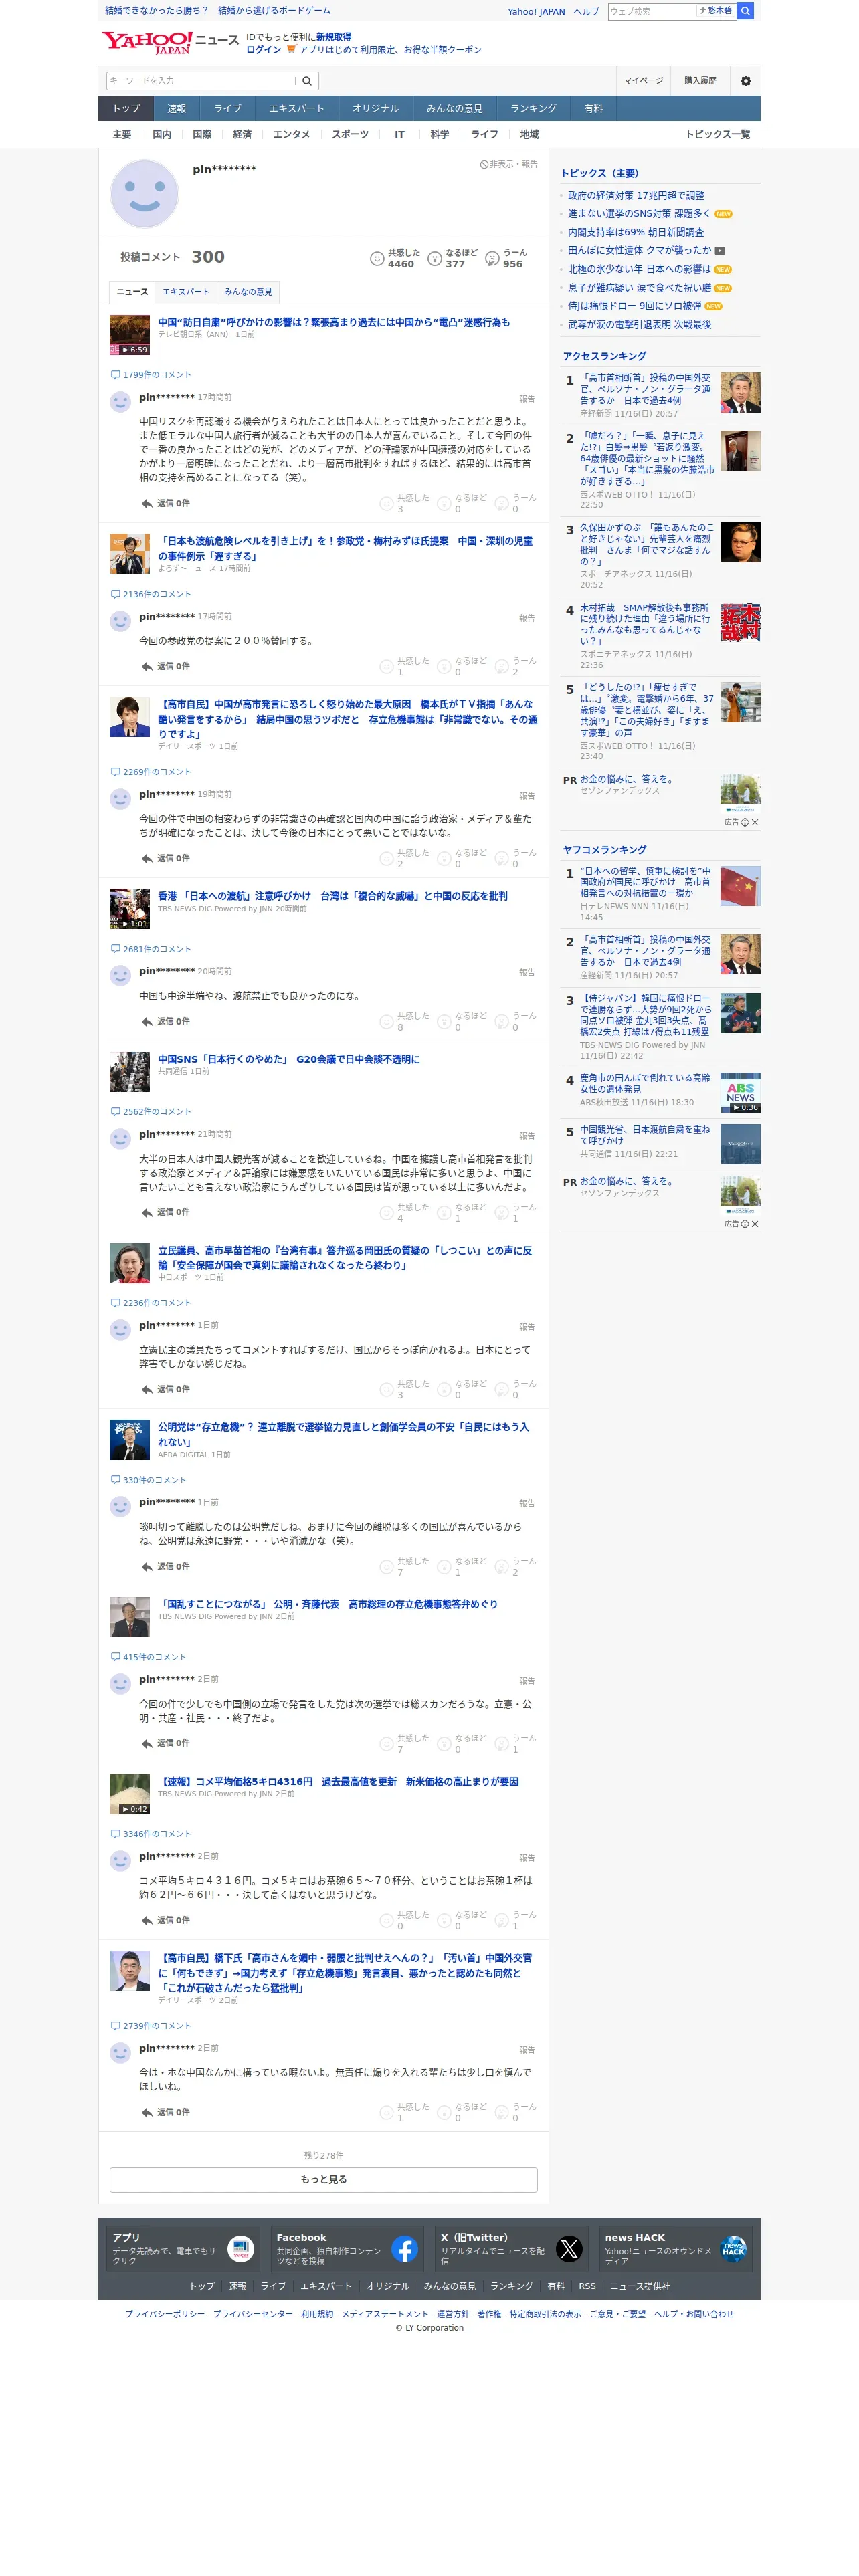Viewport: 859px width, 2576px height.
Task: Click the blue web search magnifier button
Action: 745,11
